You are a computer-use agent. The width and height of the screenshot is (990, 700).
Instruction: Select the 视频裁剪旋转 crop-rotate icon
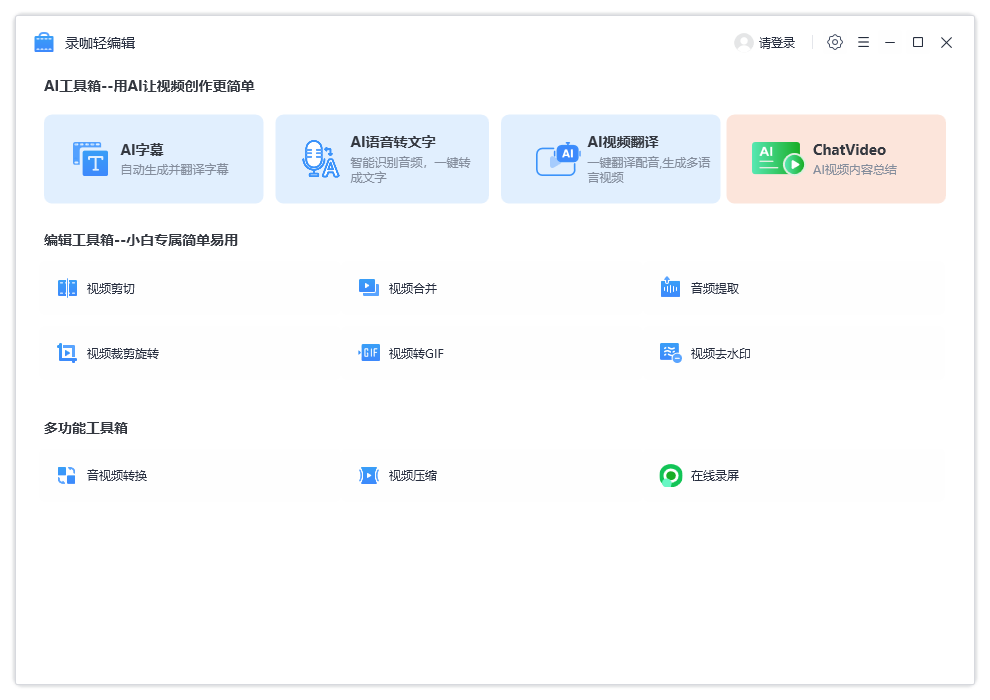pyautogui.click(x=67, y=352)
